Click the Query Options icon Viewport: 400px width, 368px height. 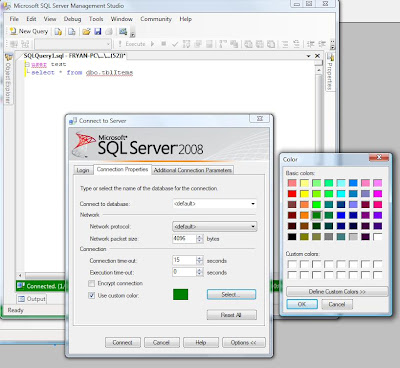[x=198, y=44]
